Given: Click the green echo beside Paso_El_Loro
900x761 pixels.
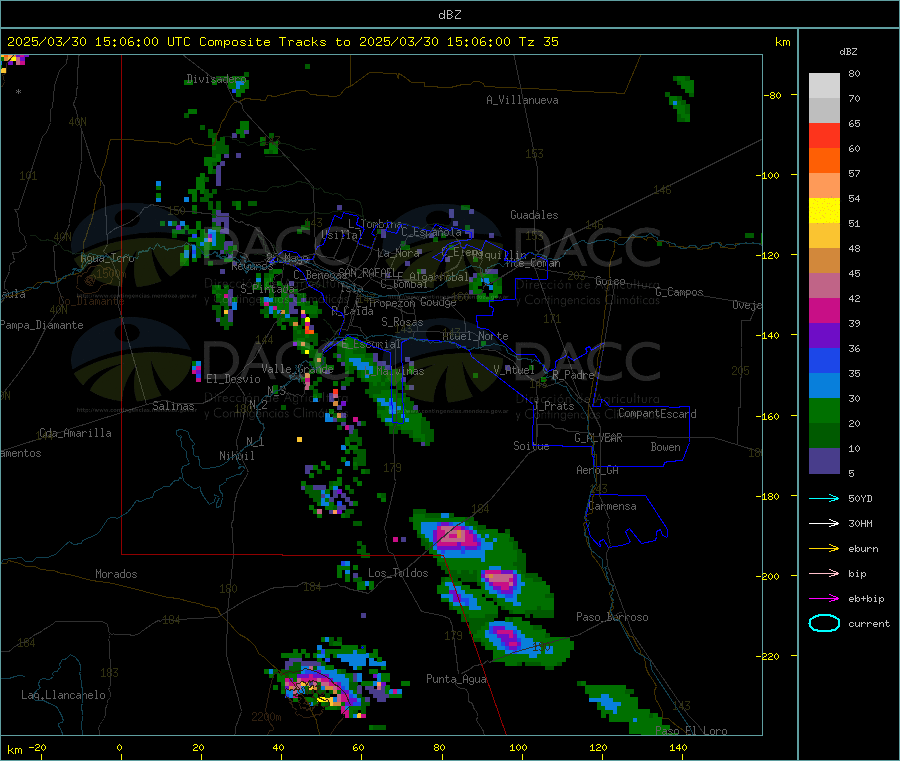Looking at the screenshot, I should [x=623, y=709].
